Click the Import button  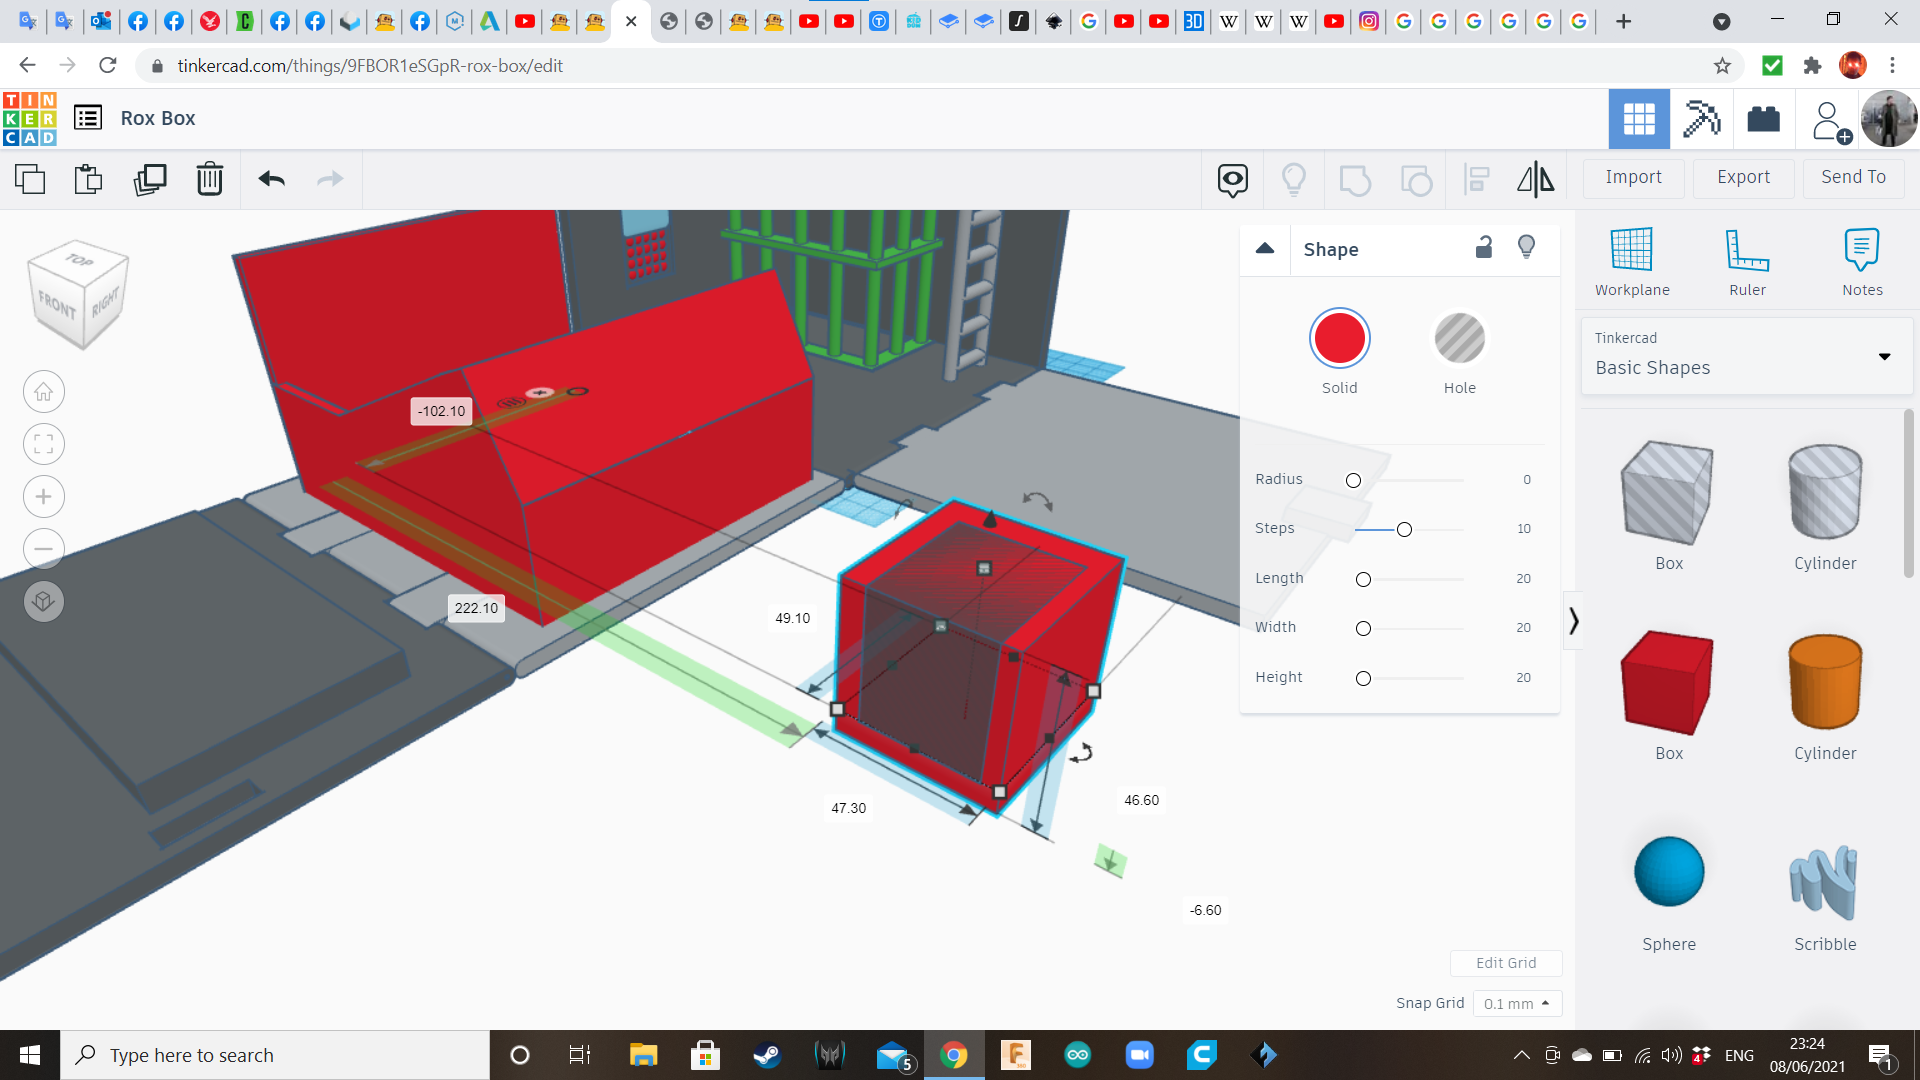(1633, 177)
